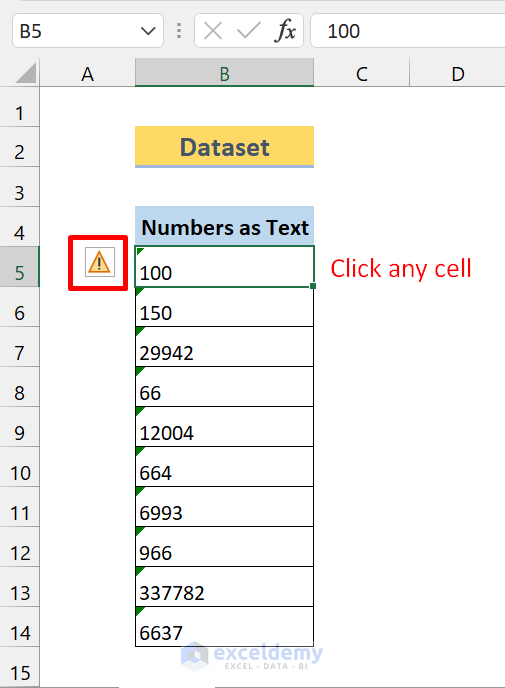Click the Select All corner triangle
The width and height of the screenshot is (505, 688).
pos(27,73)
